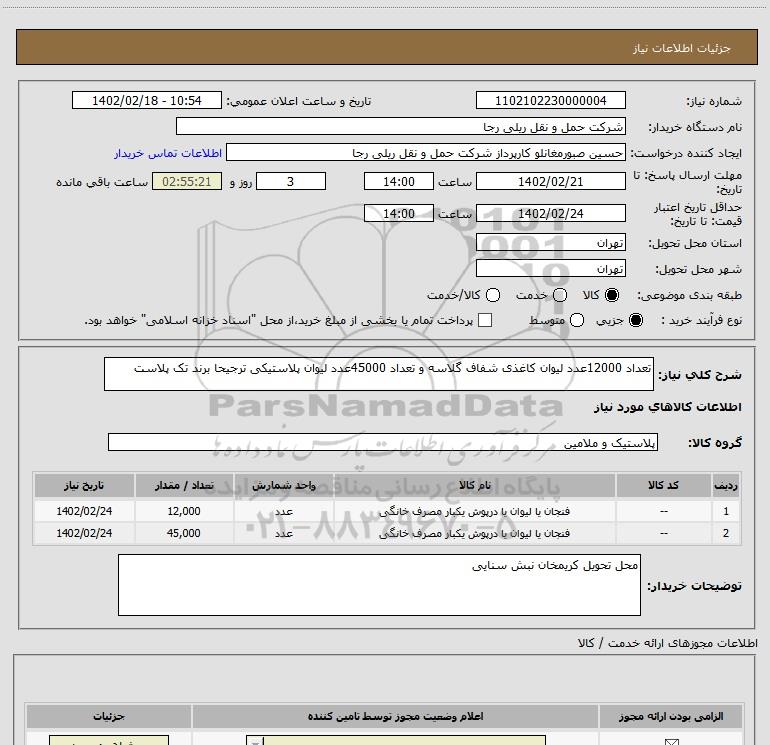Click the quantity cell 45,000

184,533
